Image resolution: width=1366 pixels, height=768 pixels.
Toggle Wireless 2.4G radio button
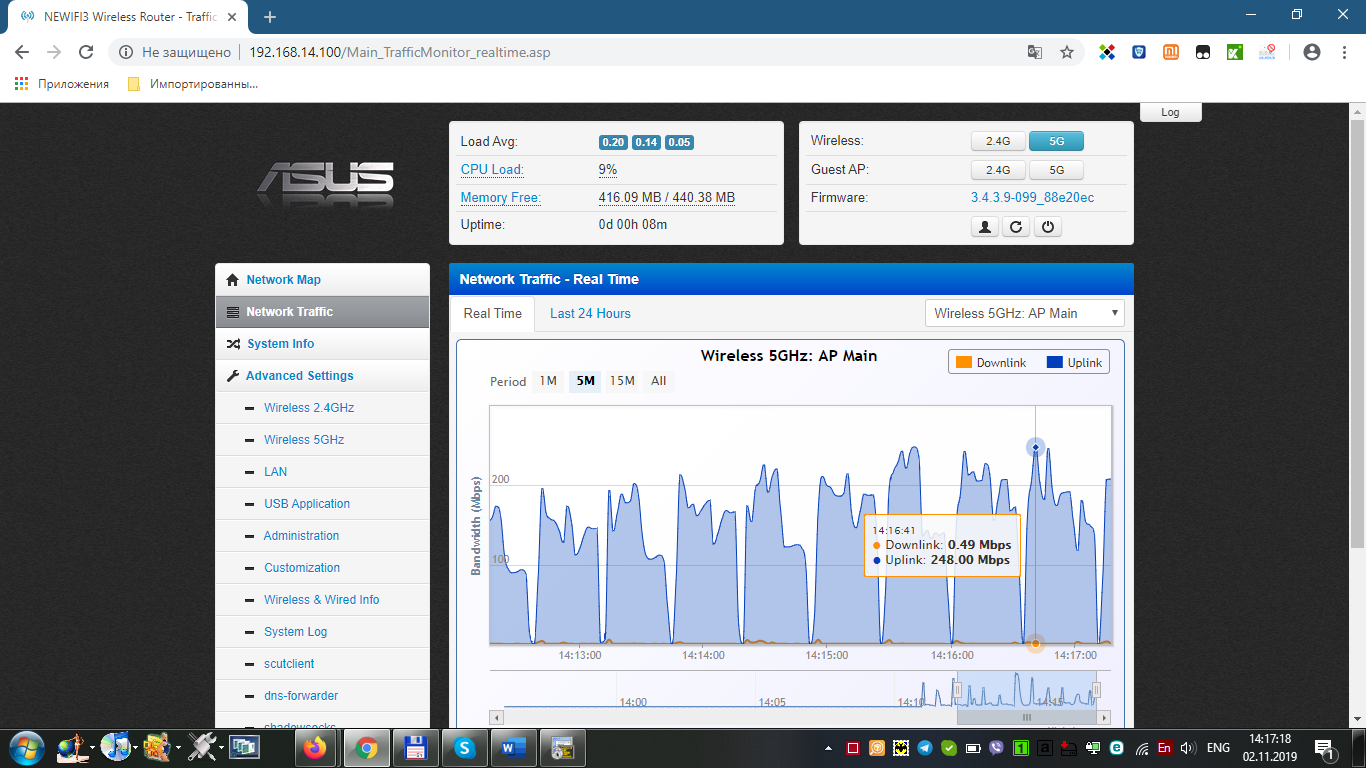(997, 142)
